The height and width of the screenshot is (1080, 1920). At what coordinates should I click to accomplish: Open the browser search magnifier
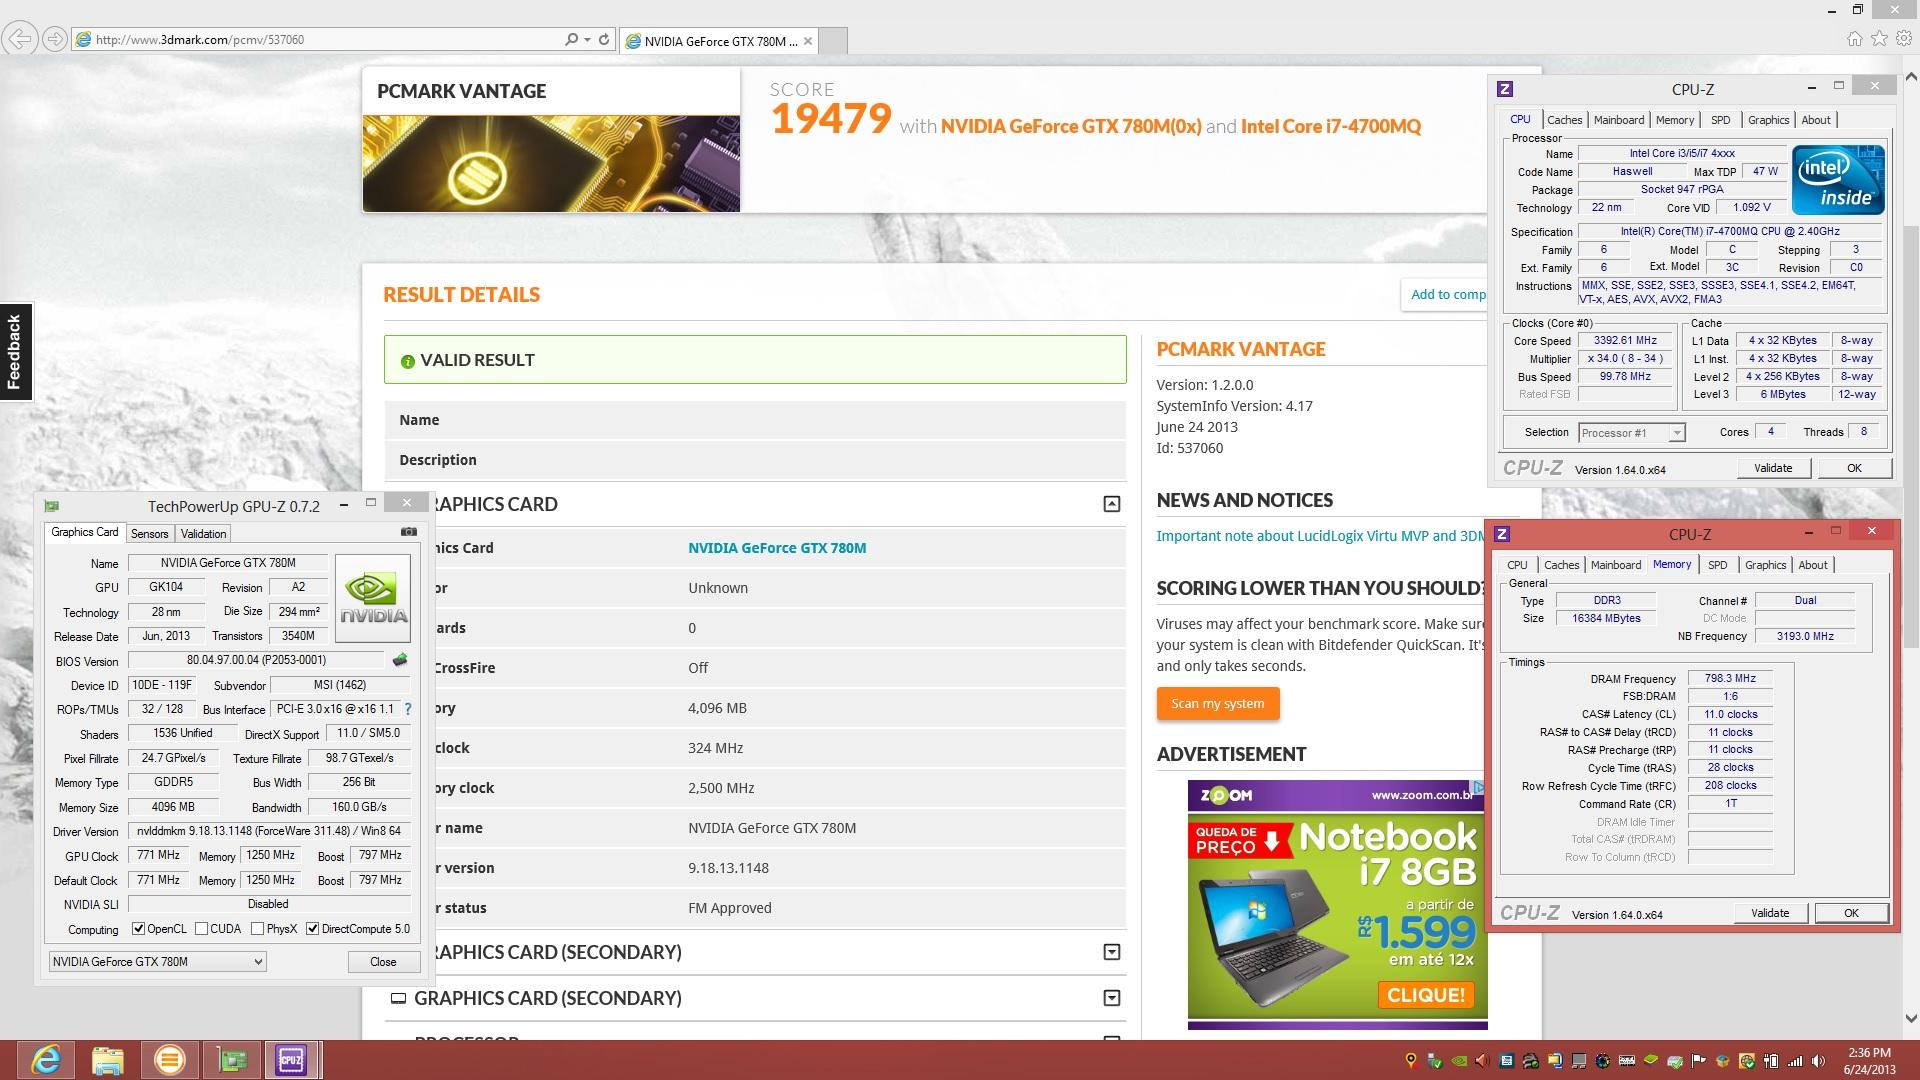[571, 40]
